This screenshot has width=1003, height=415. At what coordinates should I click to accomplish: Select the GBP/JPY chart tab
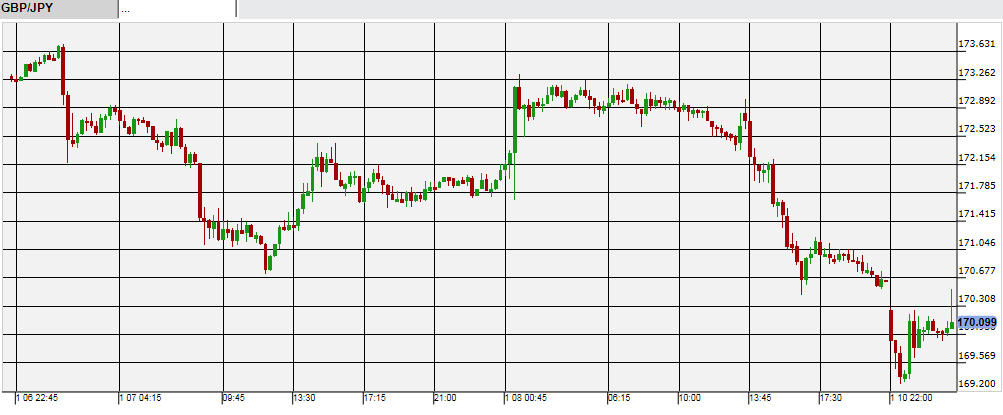tap(57, 9)
